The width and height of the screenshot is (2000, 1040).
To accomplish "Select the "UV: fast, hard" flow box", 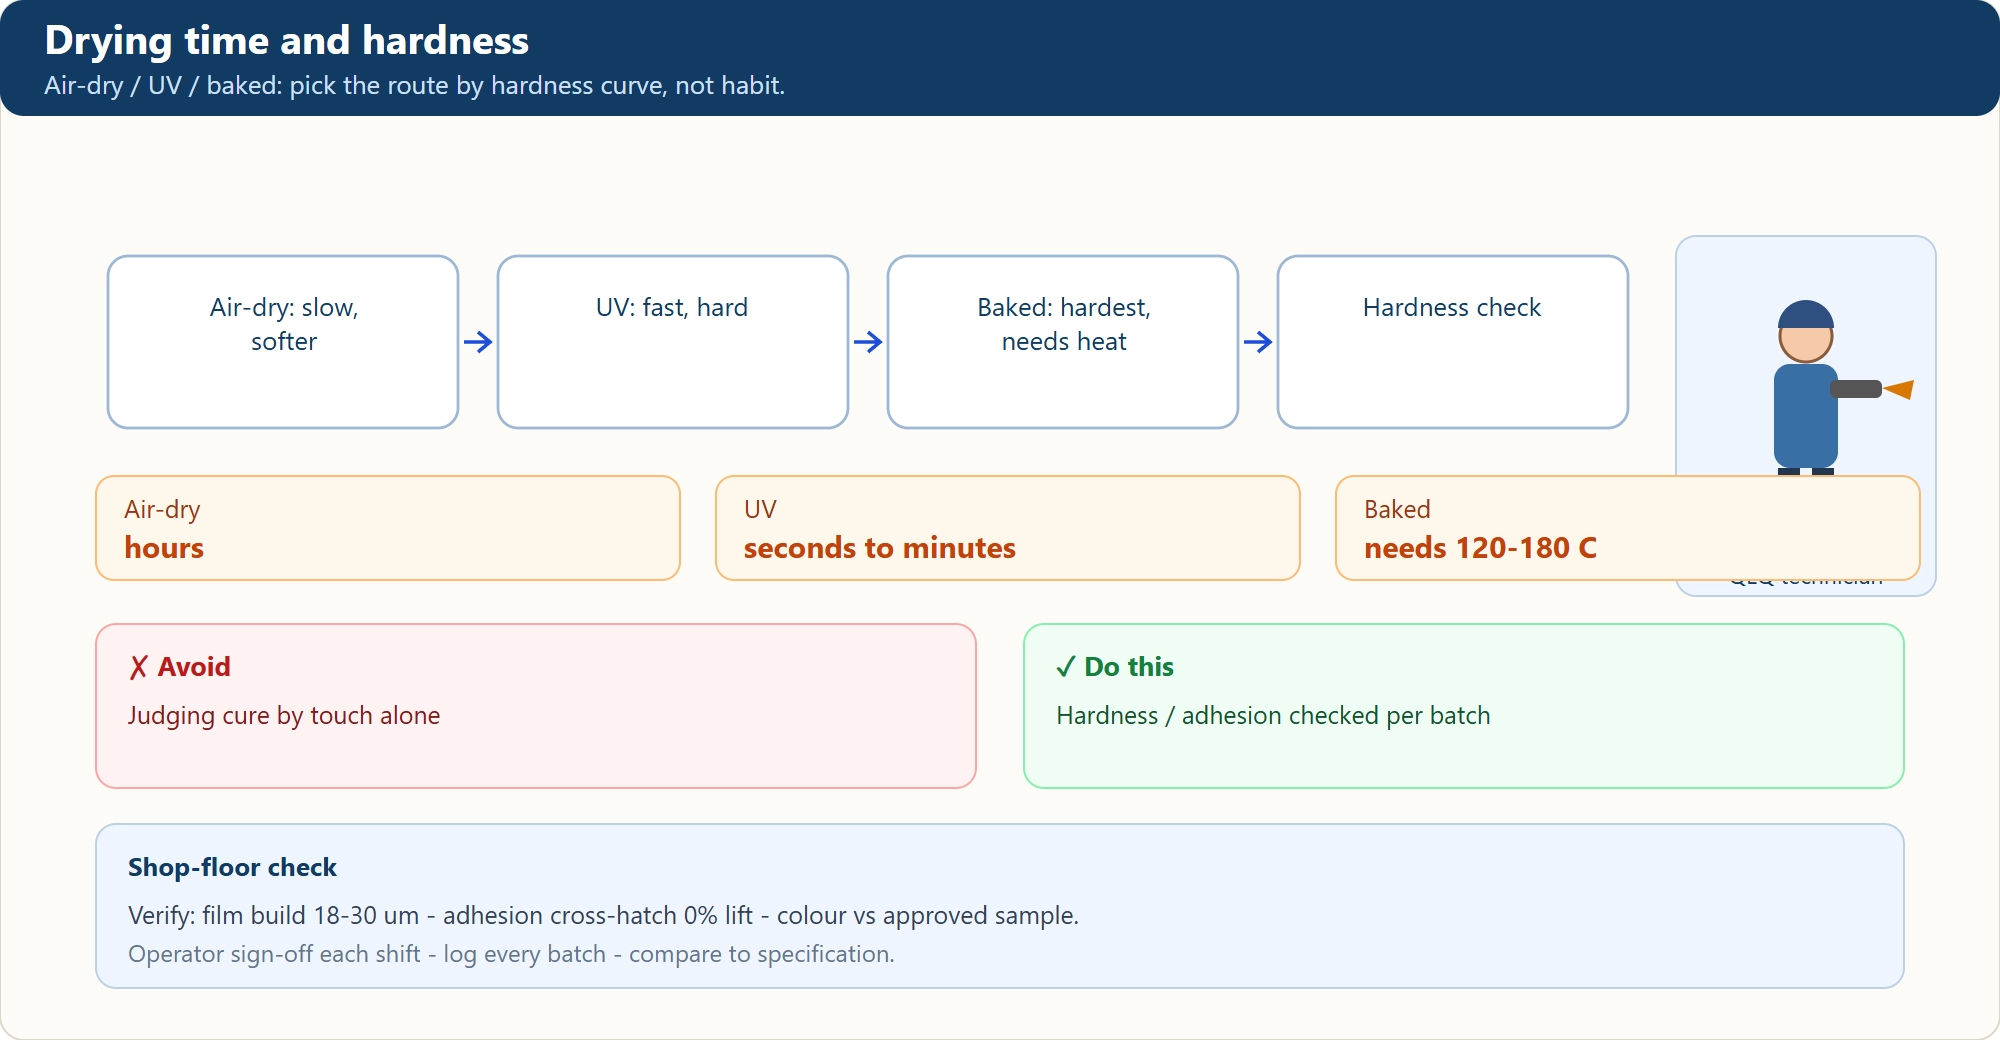I will [x=673, y=342].
